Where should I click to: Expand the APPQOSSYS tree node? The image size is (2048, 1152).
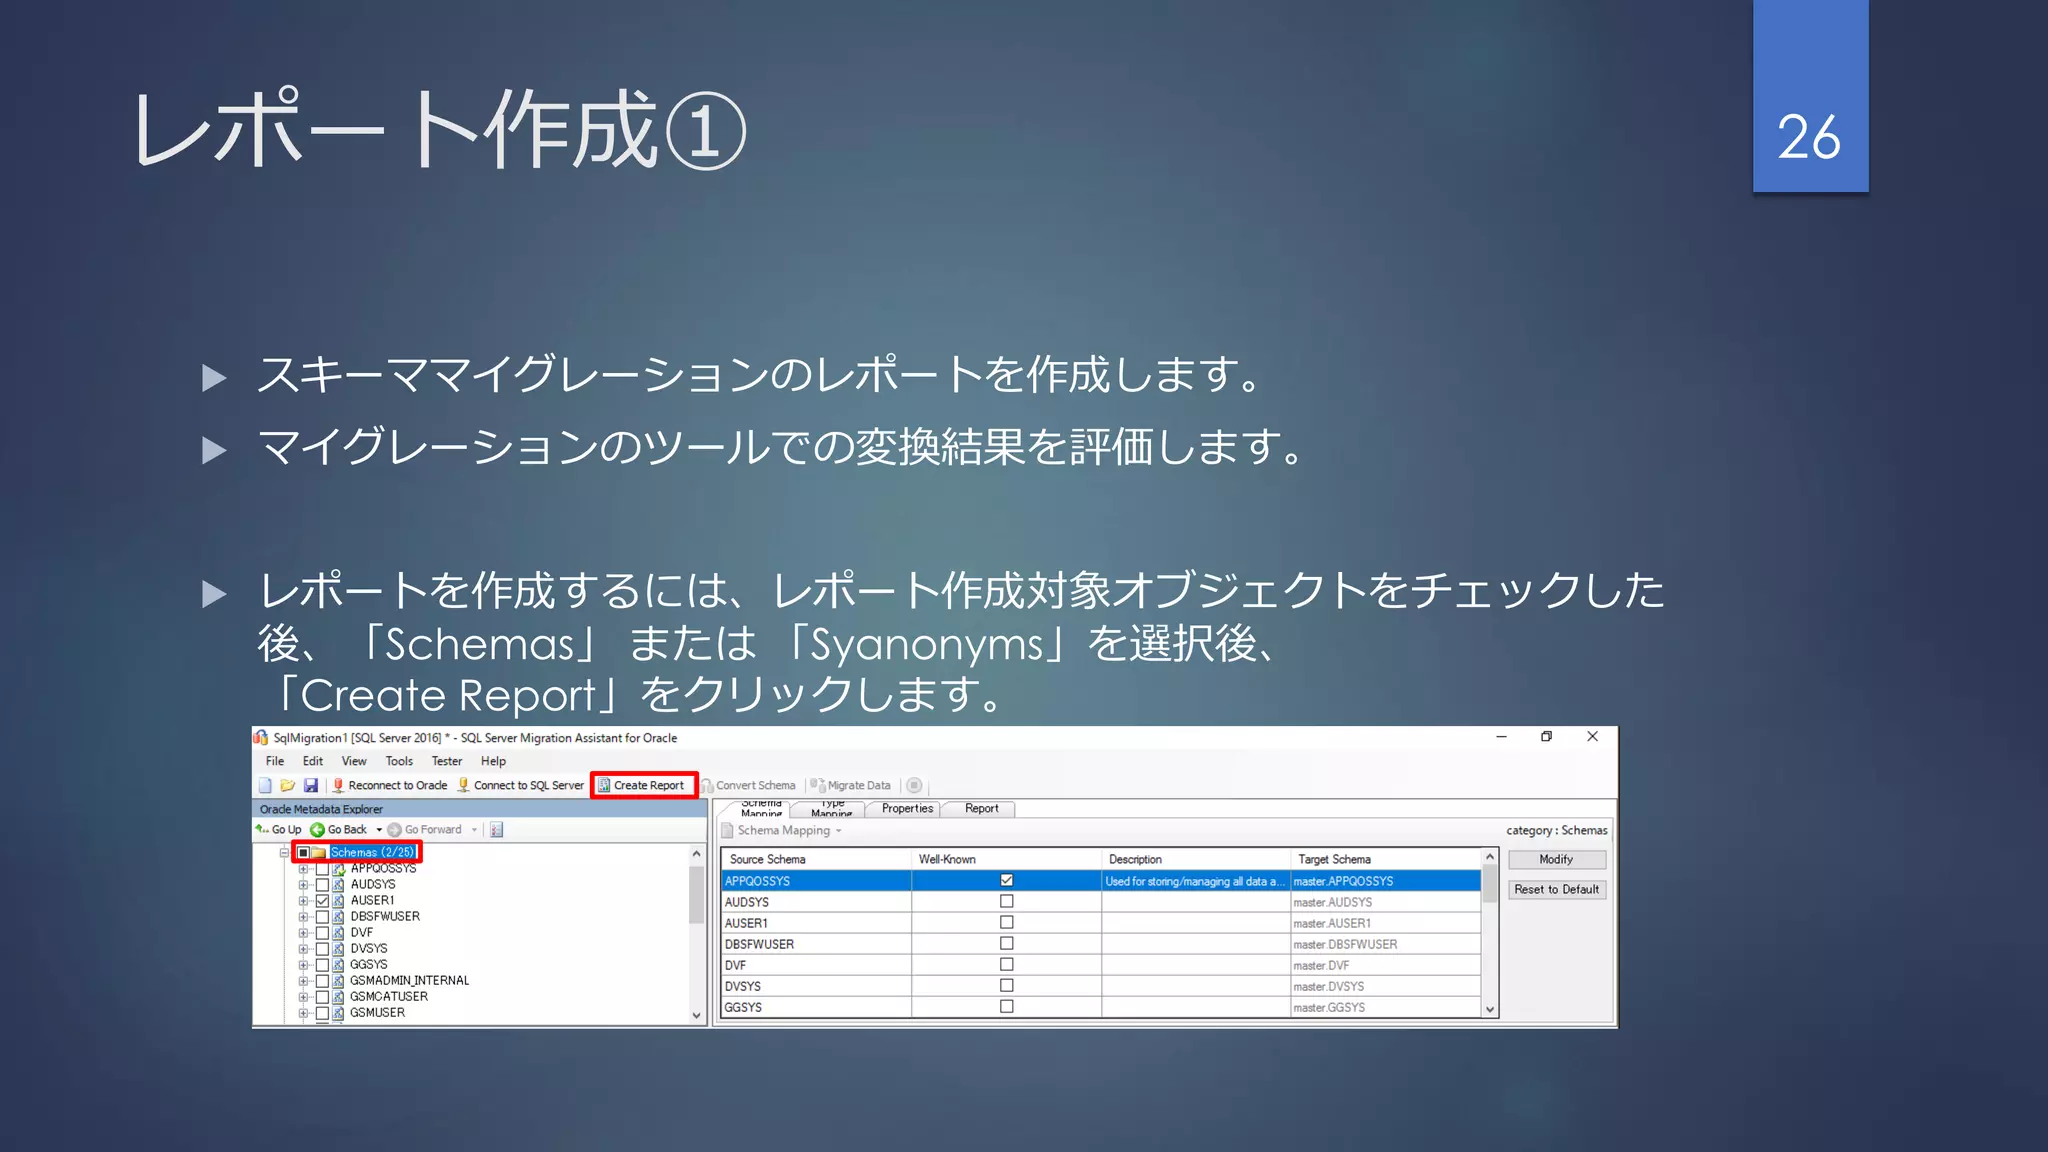303,869
